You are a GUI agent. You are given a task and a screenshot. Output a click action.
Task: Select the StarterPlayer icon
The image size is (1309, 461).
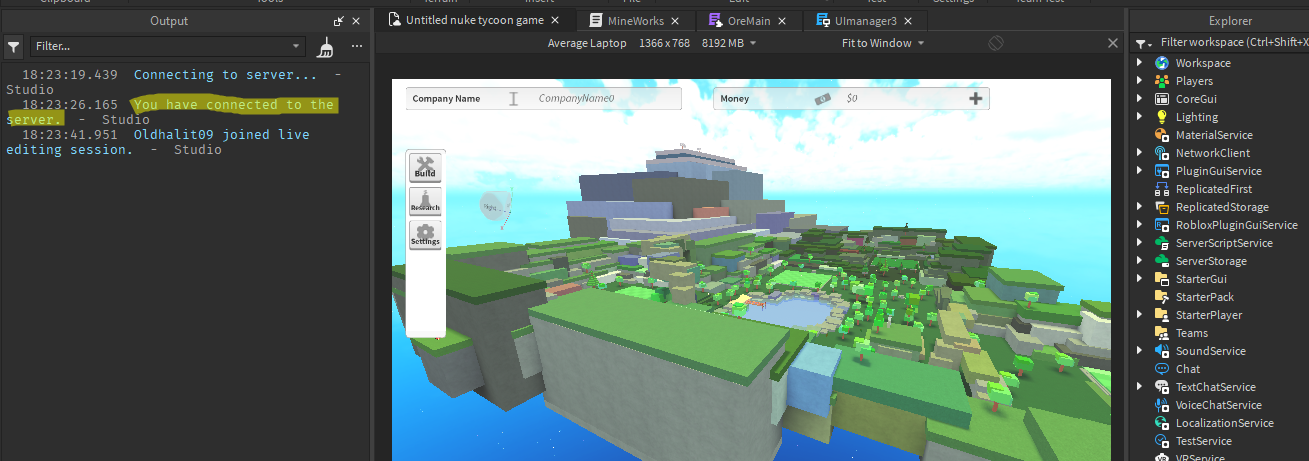(1162, 315)
